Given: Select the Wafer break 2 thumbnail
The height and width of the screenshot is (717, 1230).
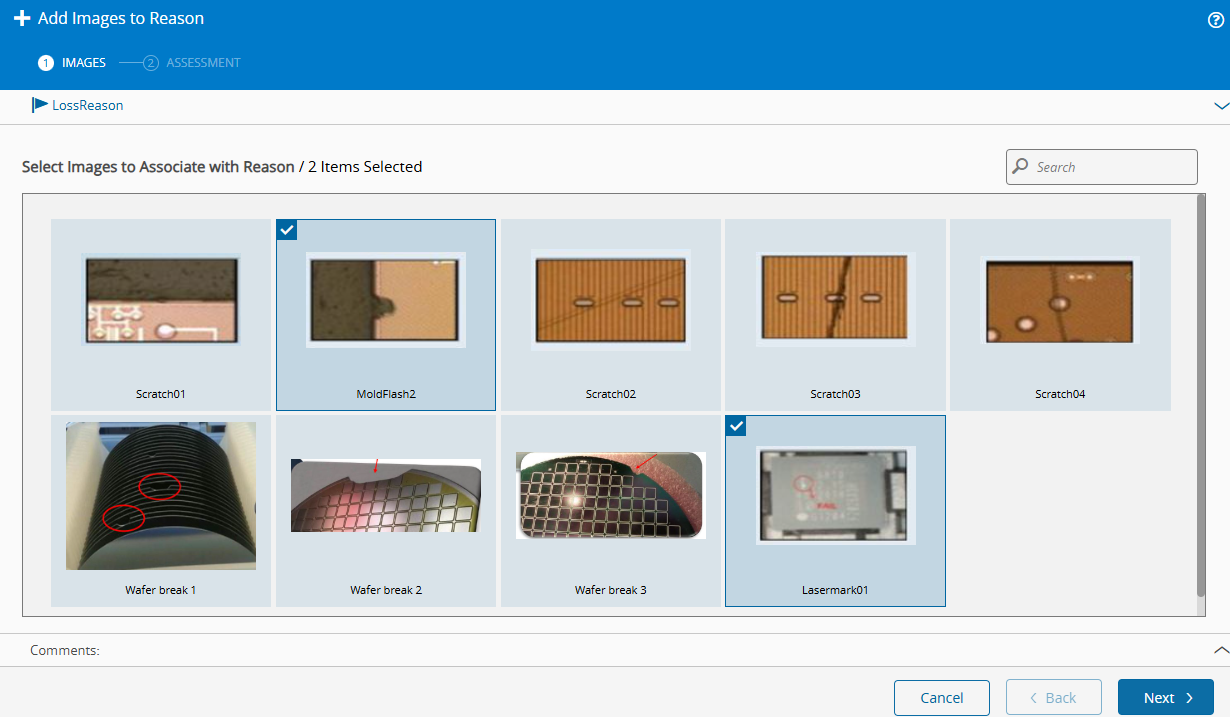Looking at the screenshot, I should [386, 496].
